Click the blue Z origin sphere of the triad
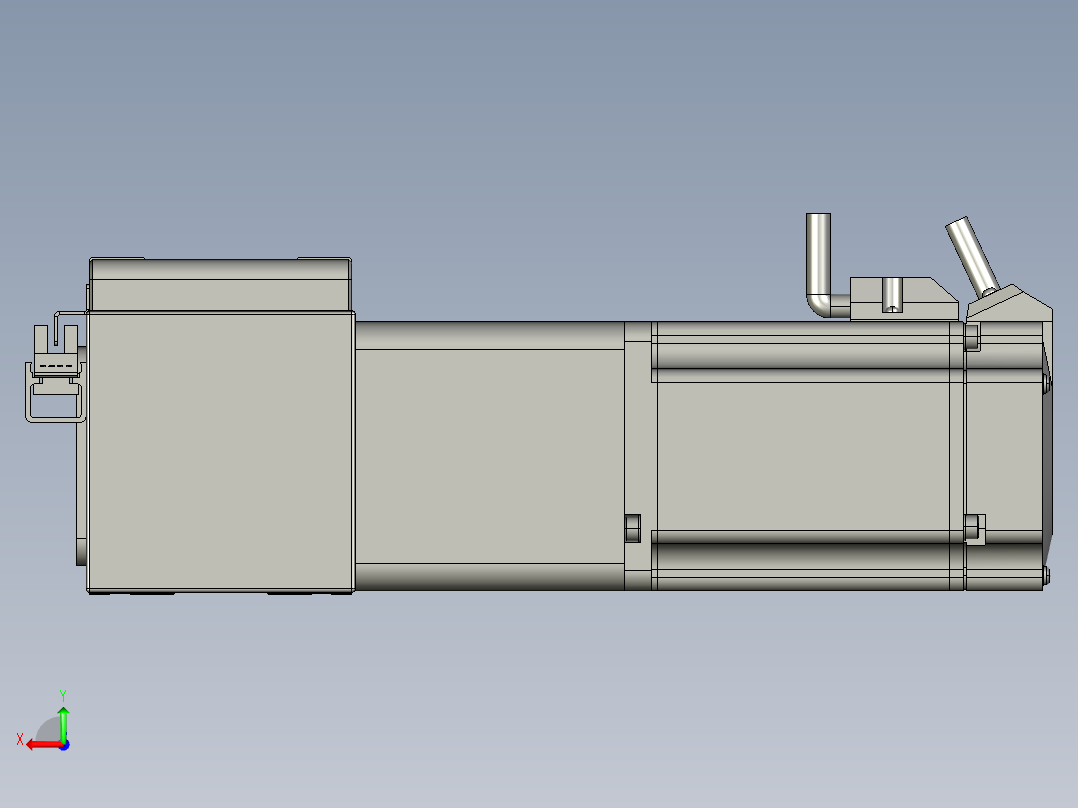 point(64,745)
